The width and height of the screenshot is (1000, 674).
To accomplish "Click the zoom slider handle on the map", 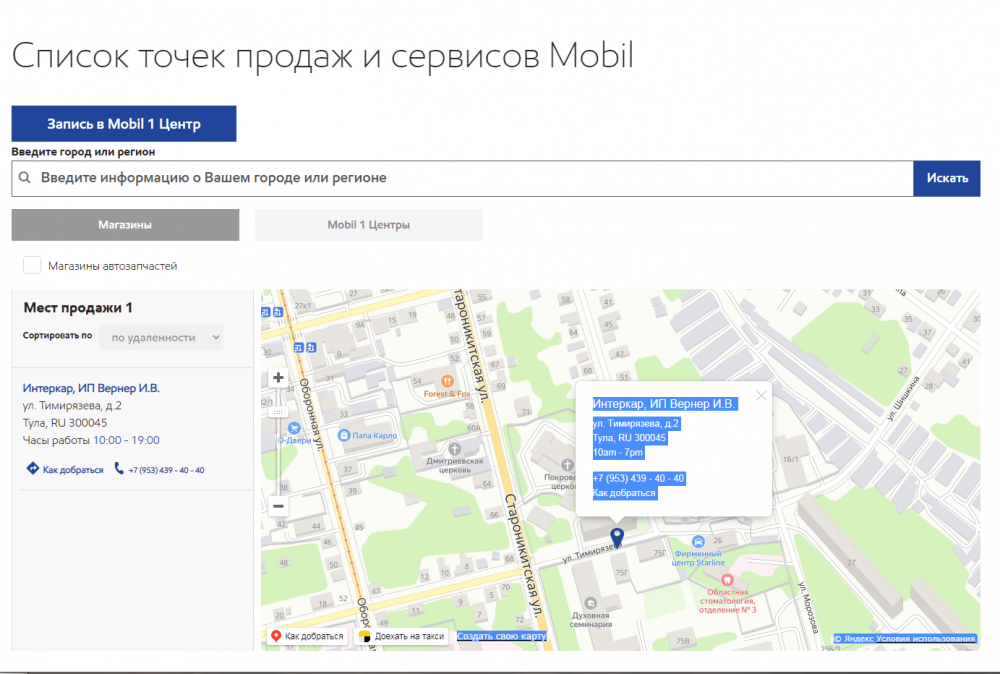I will pos(278,411).
